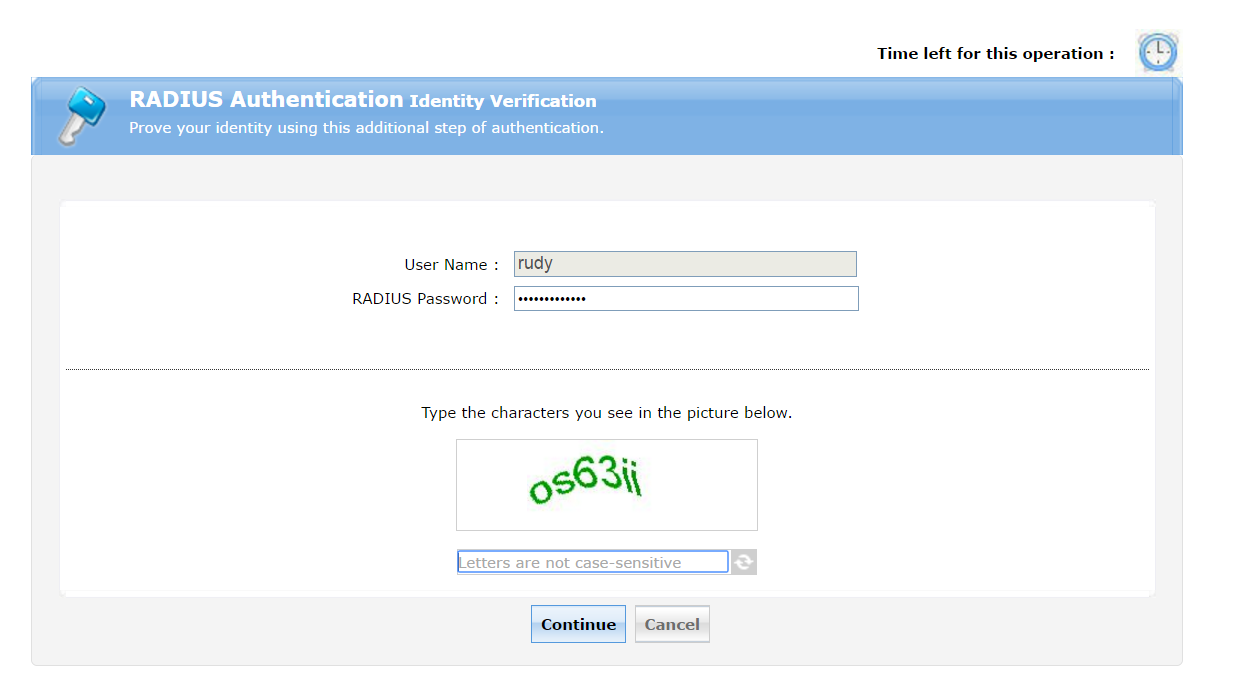Image resolution: width=1249 pixels, height=687 pixels.
Task: Click the alarm clock timer icon
Action: (1157, 52)
